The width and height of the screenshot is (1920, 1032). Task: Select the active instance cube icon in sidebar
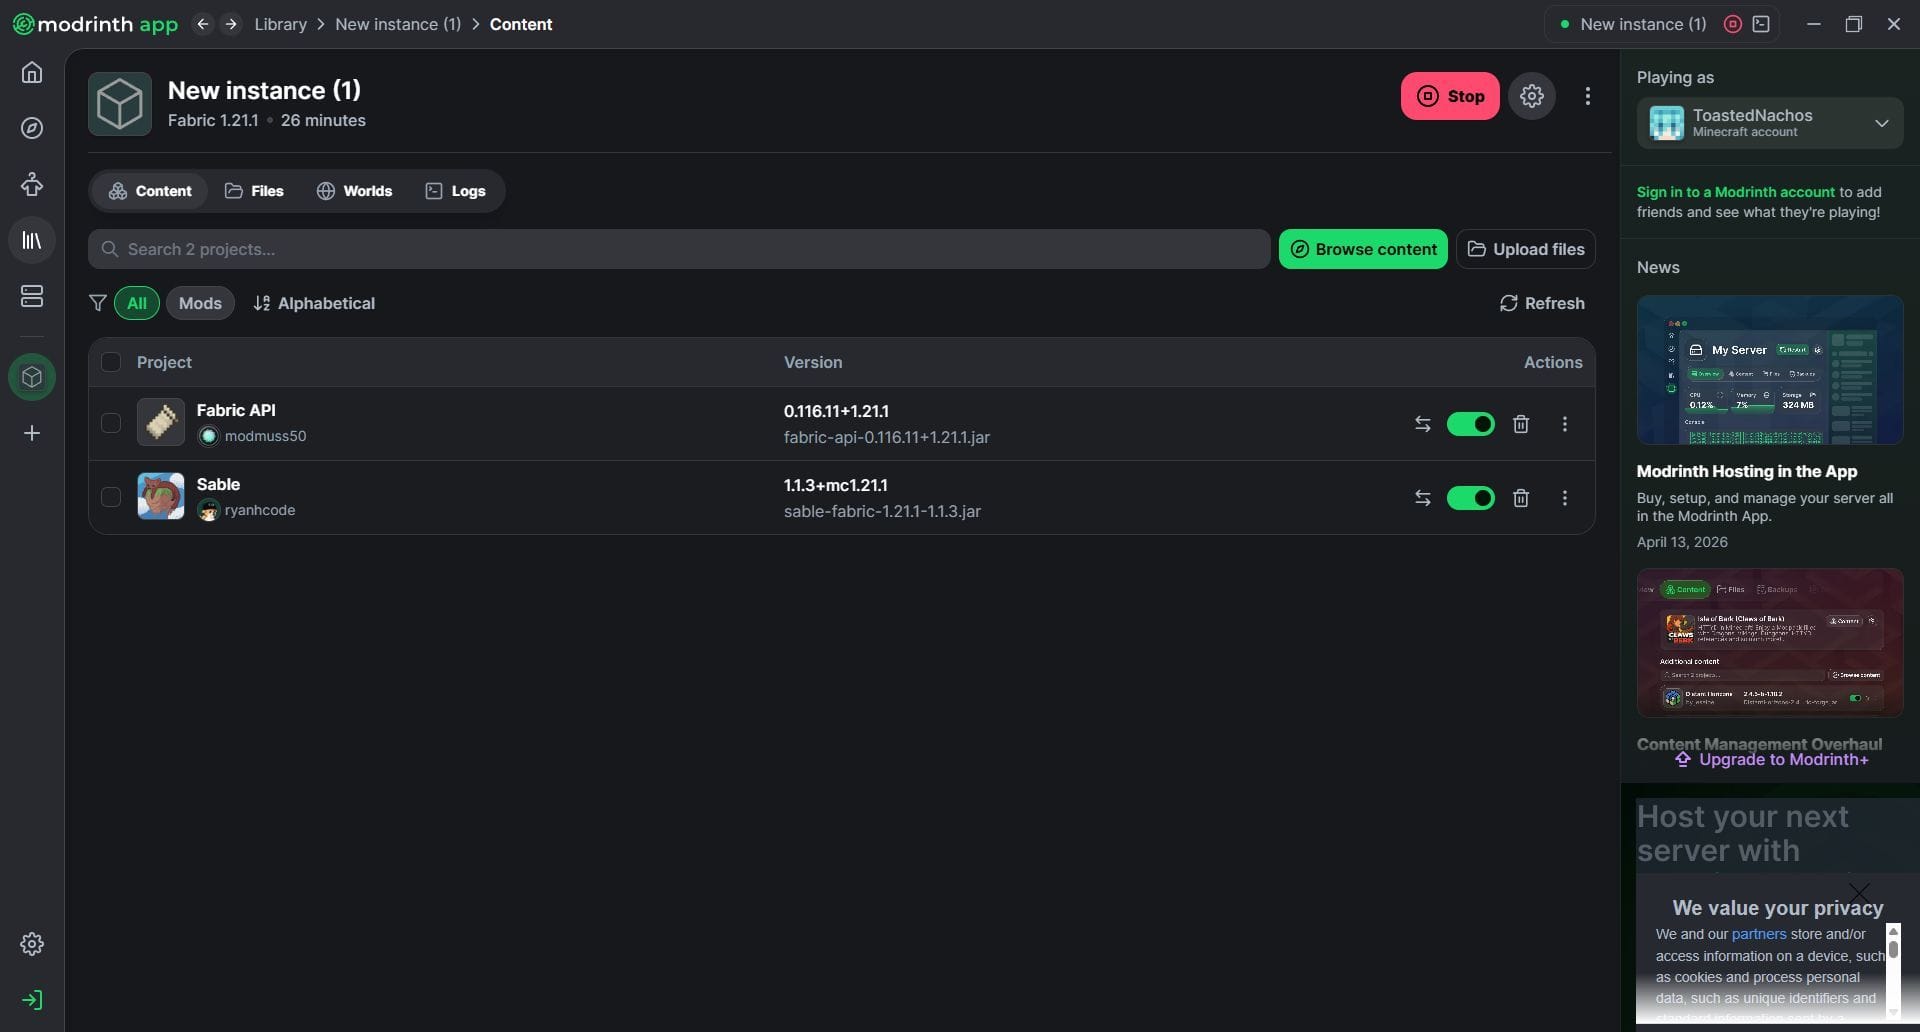(32, 377)
